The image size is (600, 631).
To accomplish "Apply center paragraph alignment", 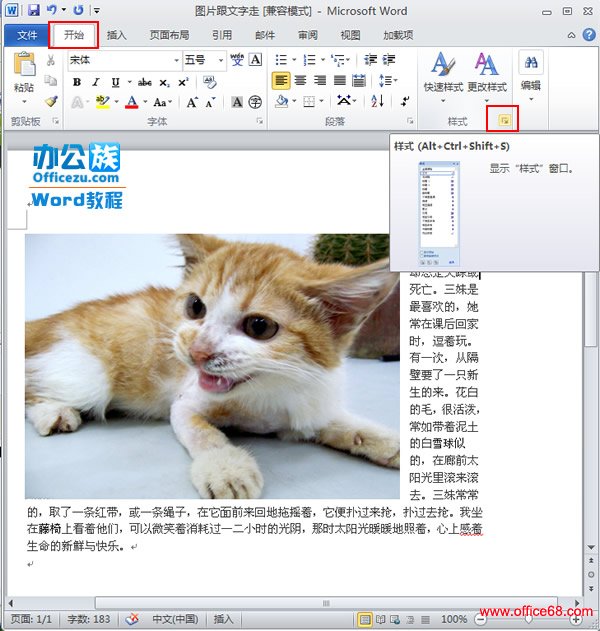I will [301, 81].
